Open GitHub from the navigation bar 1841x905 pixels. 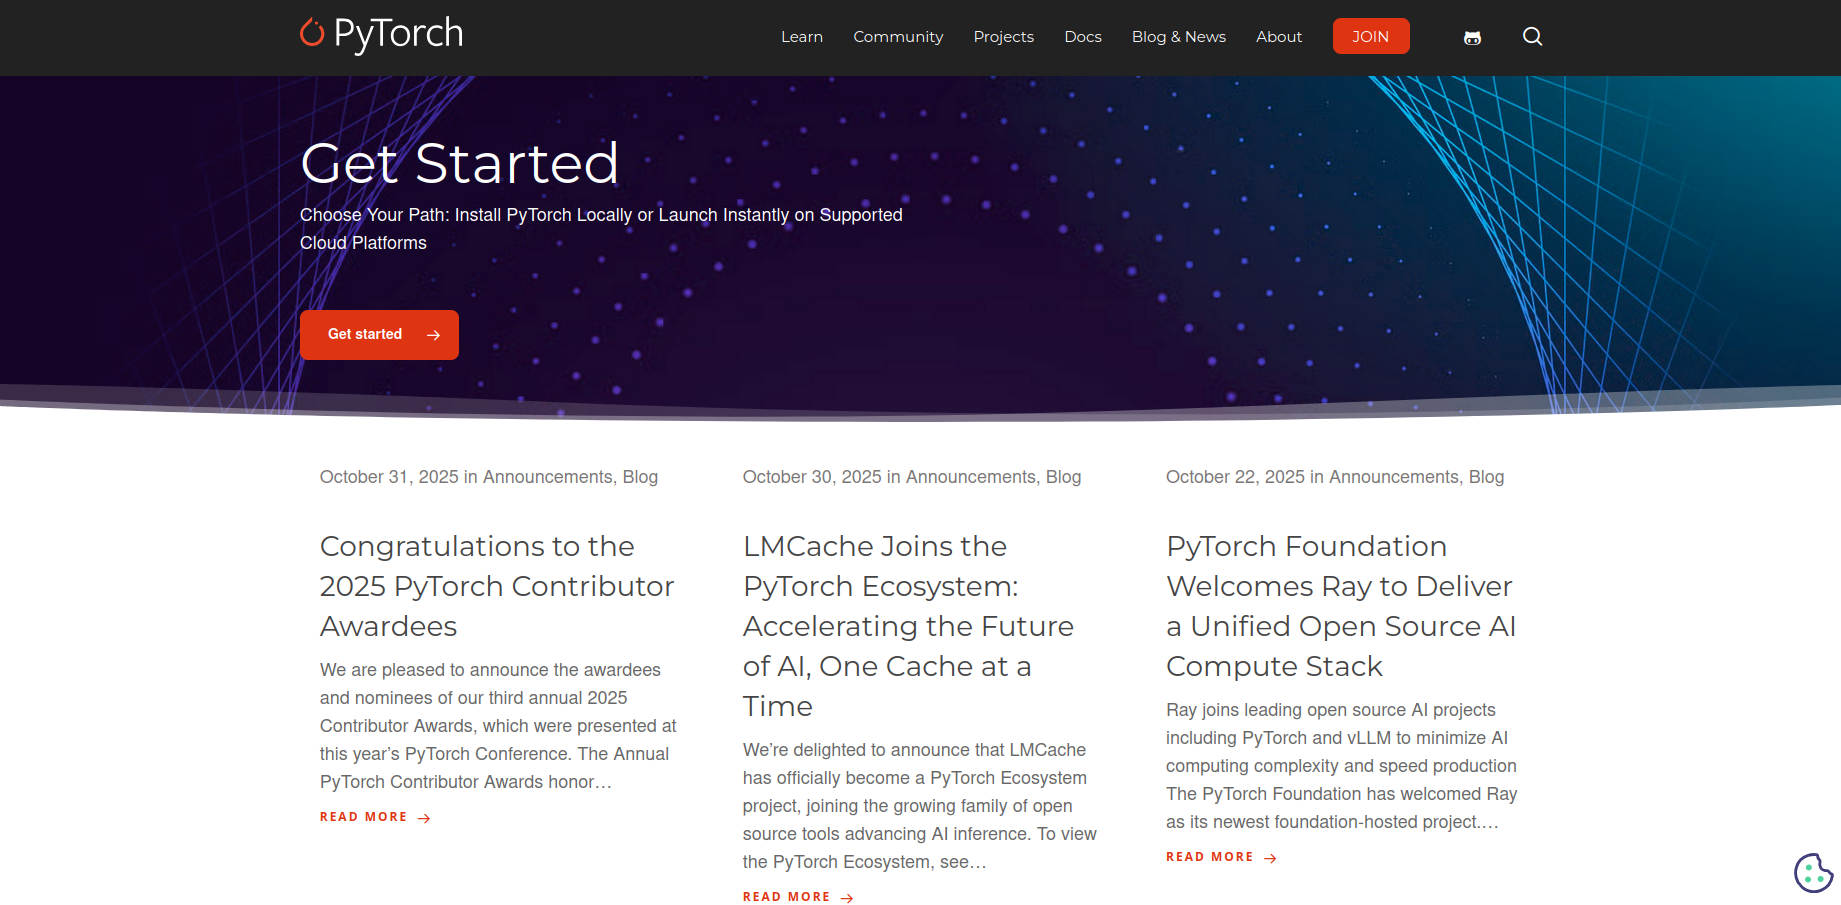1471,37
